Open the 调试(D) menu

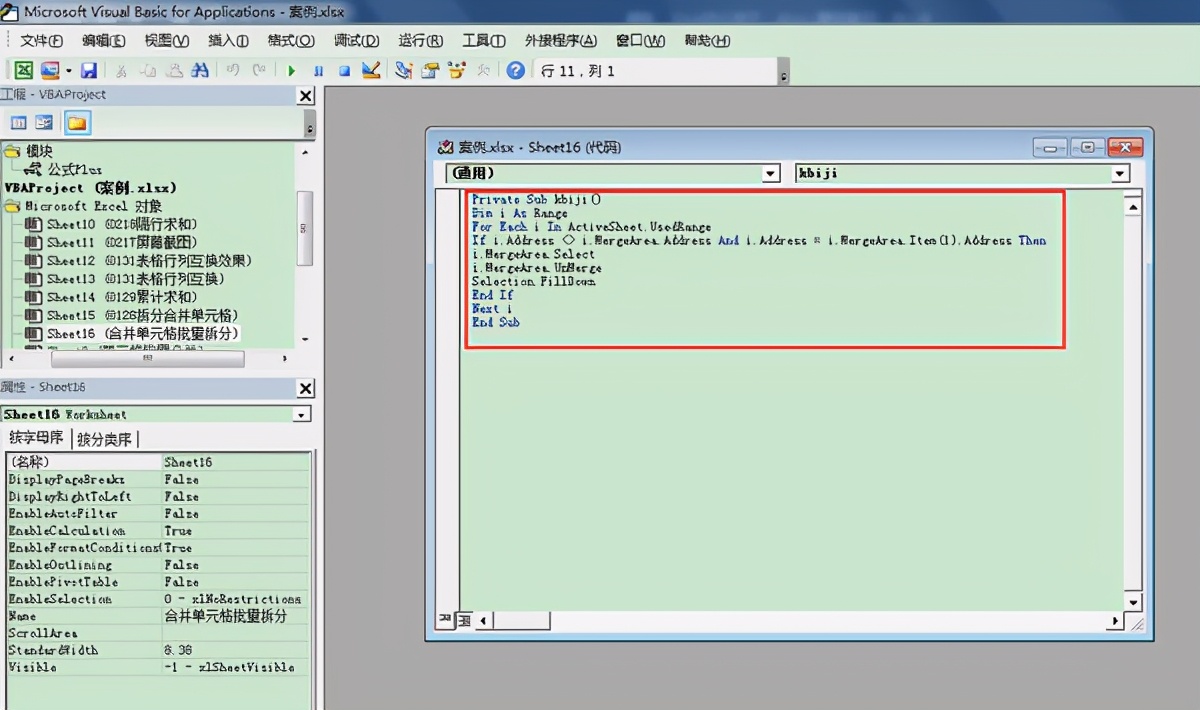click(357, 41)
